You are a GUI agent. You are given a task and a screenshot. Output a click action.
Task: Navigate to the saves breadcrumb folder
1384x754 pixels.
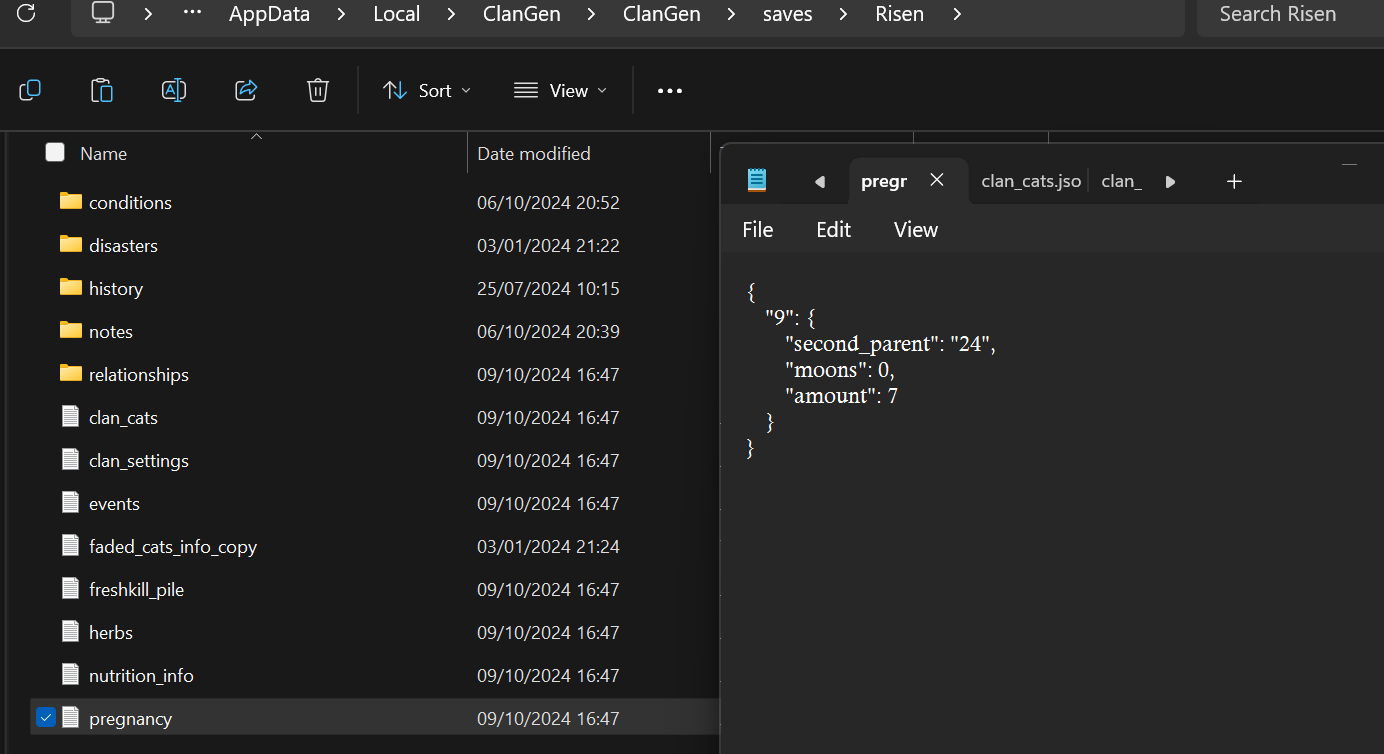pyautogui.click(x=787, y=14)
